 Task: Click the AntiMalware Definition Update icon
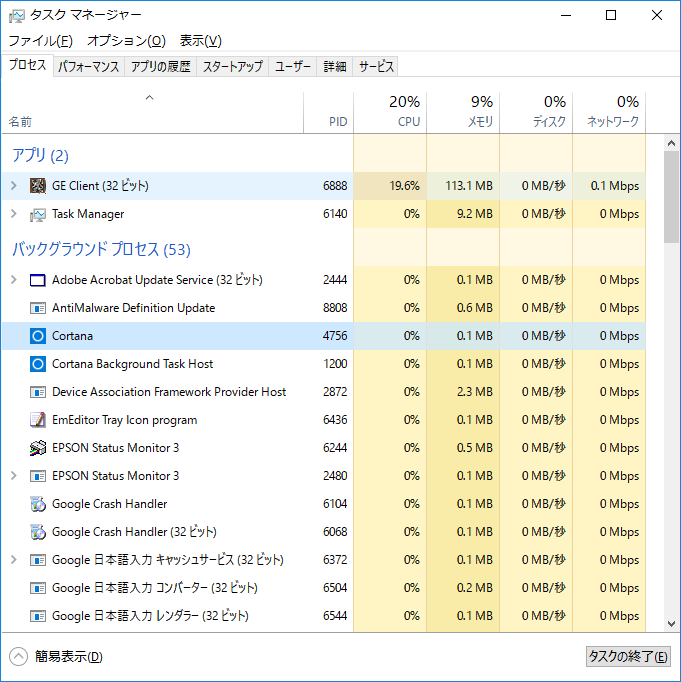click(x=38, y=308)
